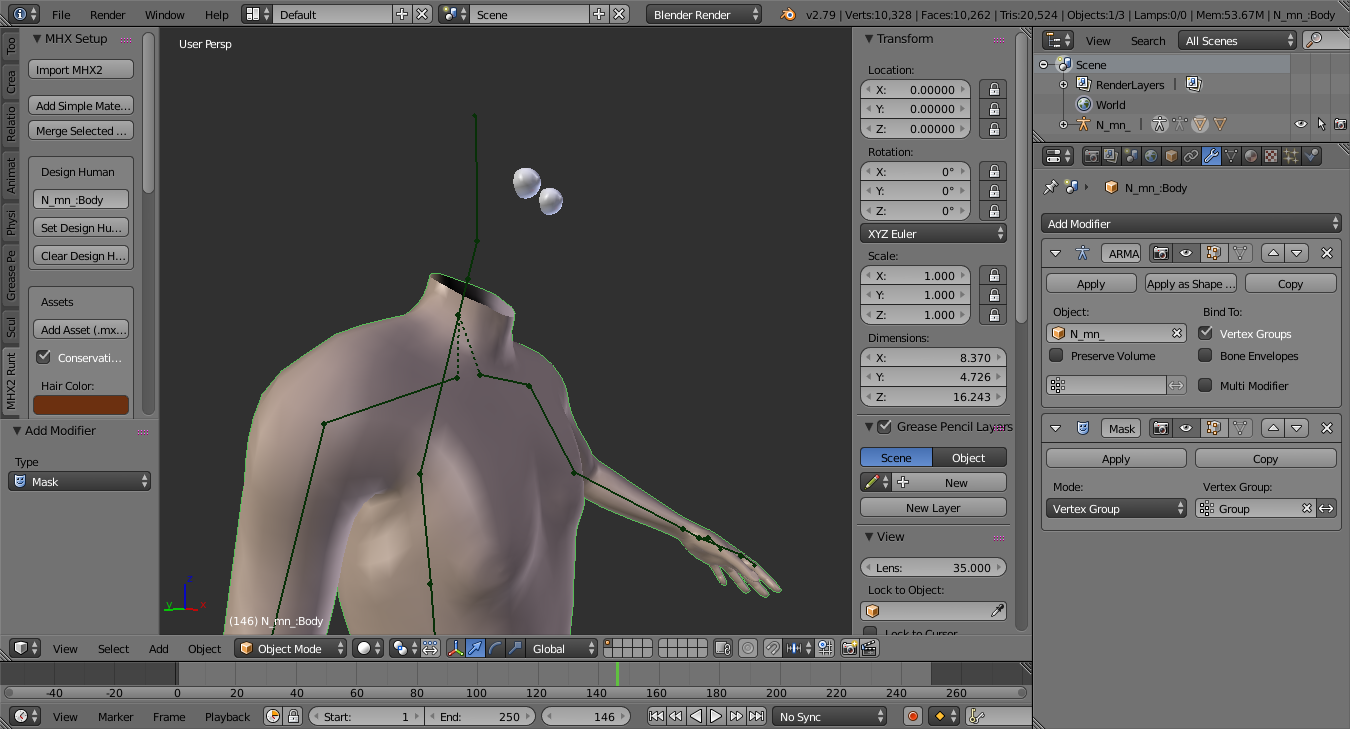Toggle proportional editing circle icon
The width and height of the screenshot is (1350, 729).
pyautogui.click(x=748, y=648)
